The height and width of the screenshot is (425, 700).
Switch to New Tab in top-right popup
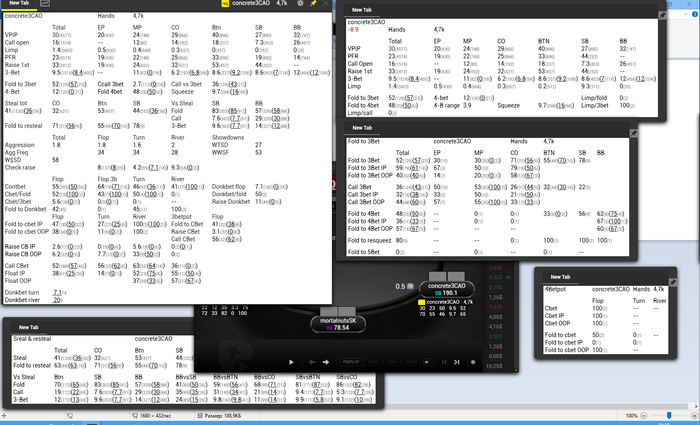coord(362,10)
